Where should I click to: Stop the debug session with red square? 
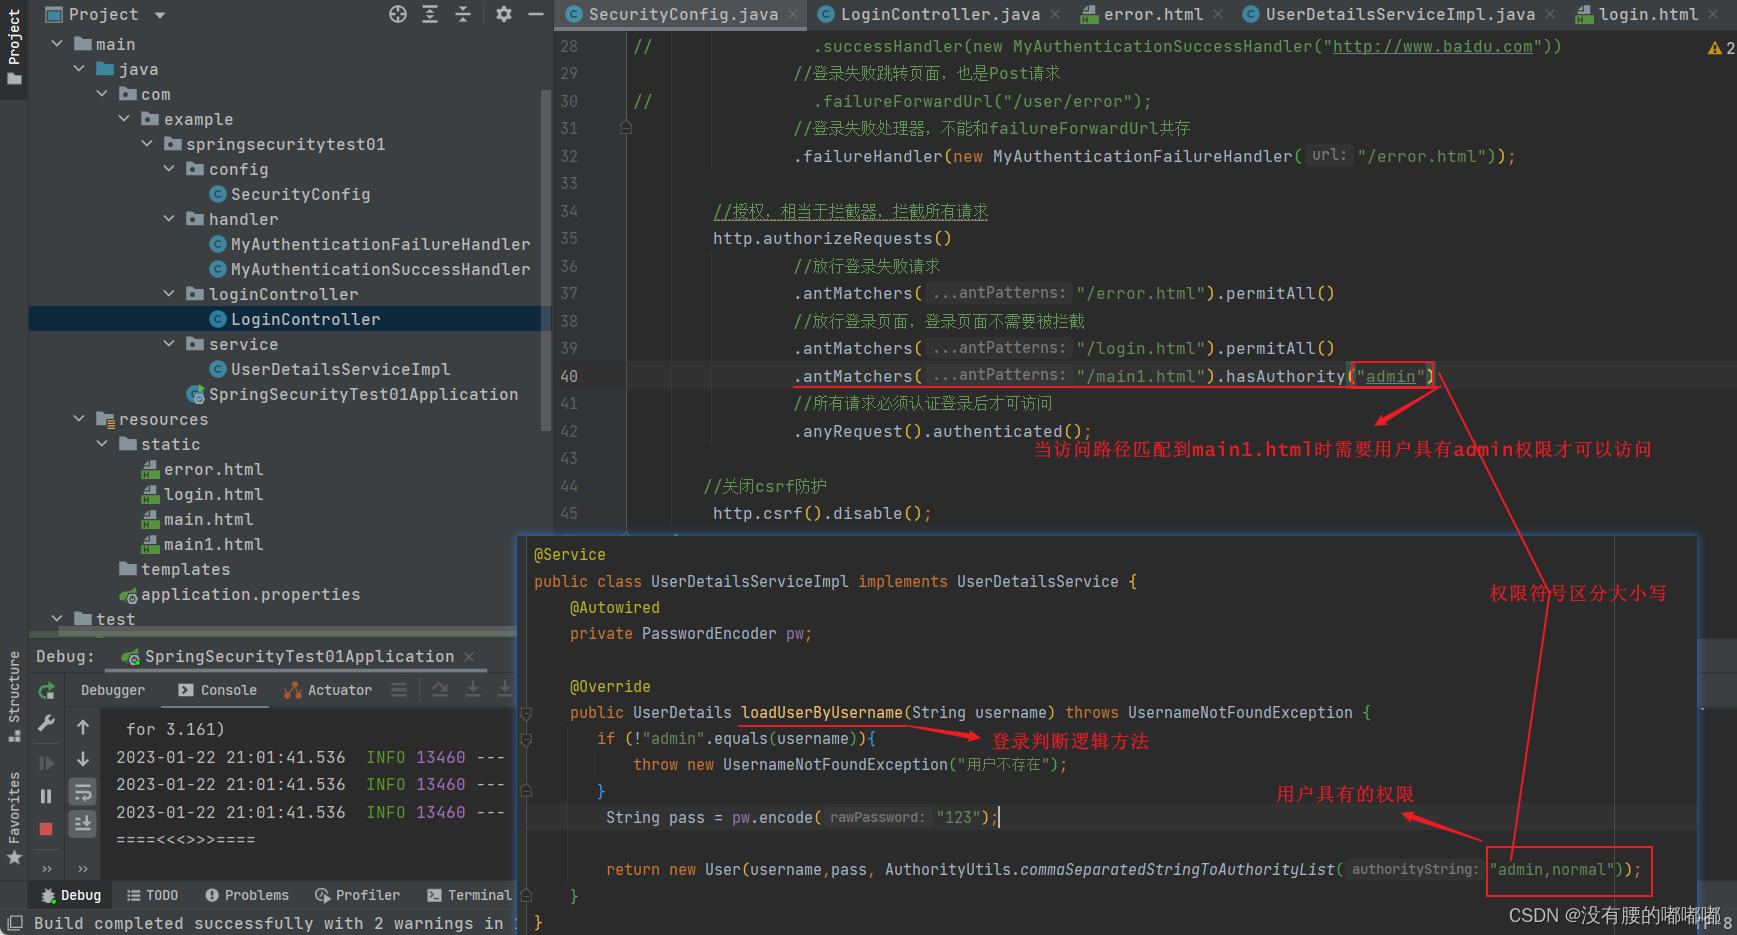(46, 829)
